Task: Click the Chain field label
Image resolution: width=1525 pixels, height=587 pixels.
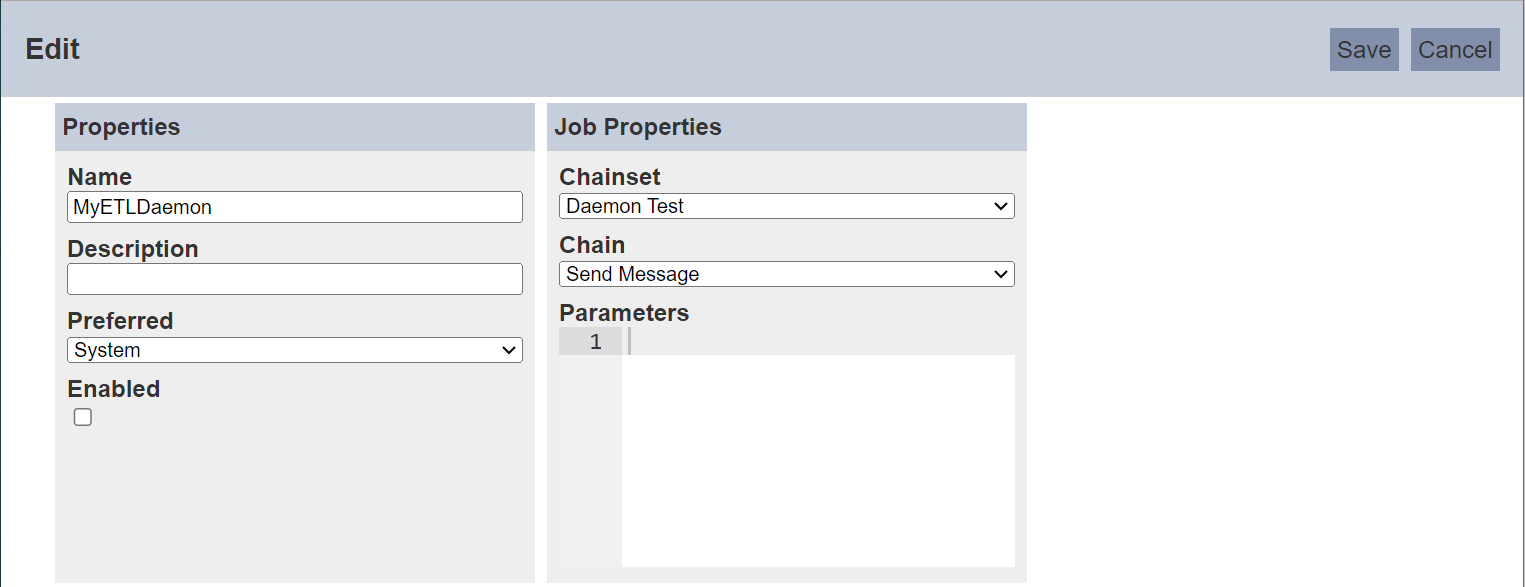Action: point(592,245)
